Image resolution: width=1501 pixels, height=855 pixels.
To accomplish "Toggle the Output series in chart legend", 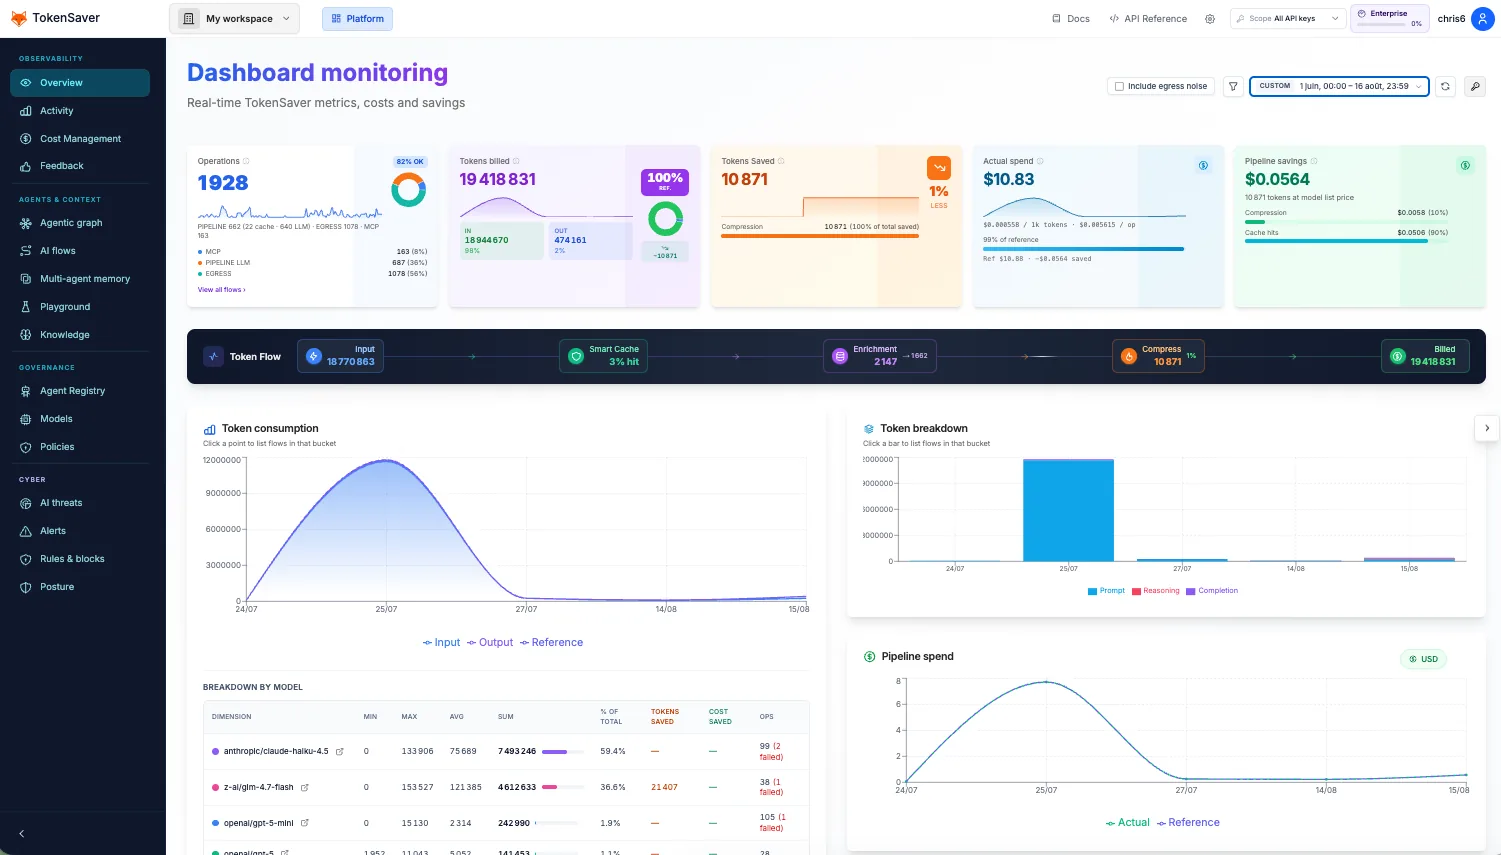I will [x=490, y=643].
